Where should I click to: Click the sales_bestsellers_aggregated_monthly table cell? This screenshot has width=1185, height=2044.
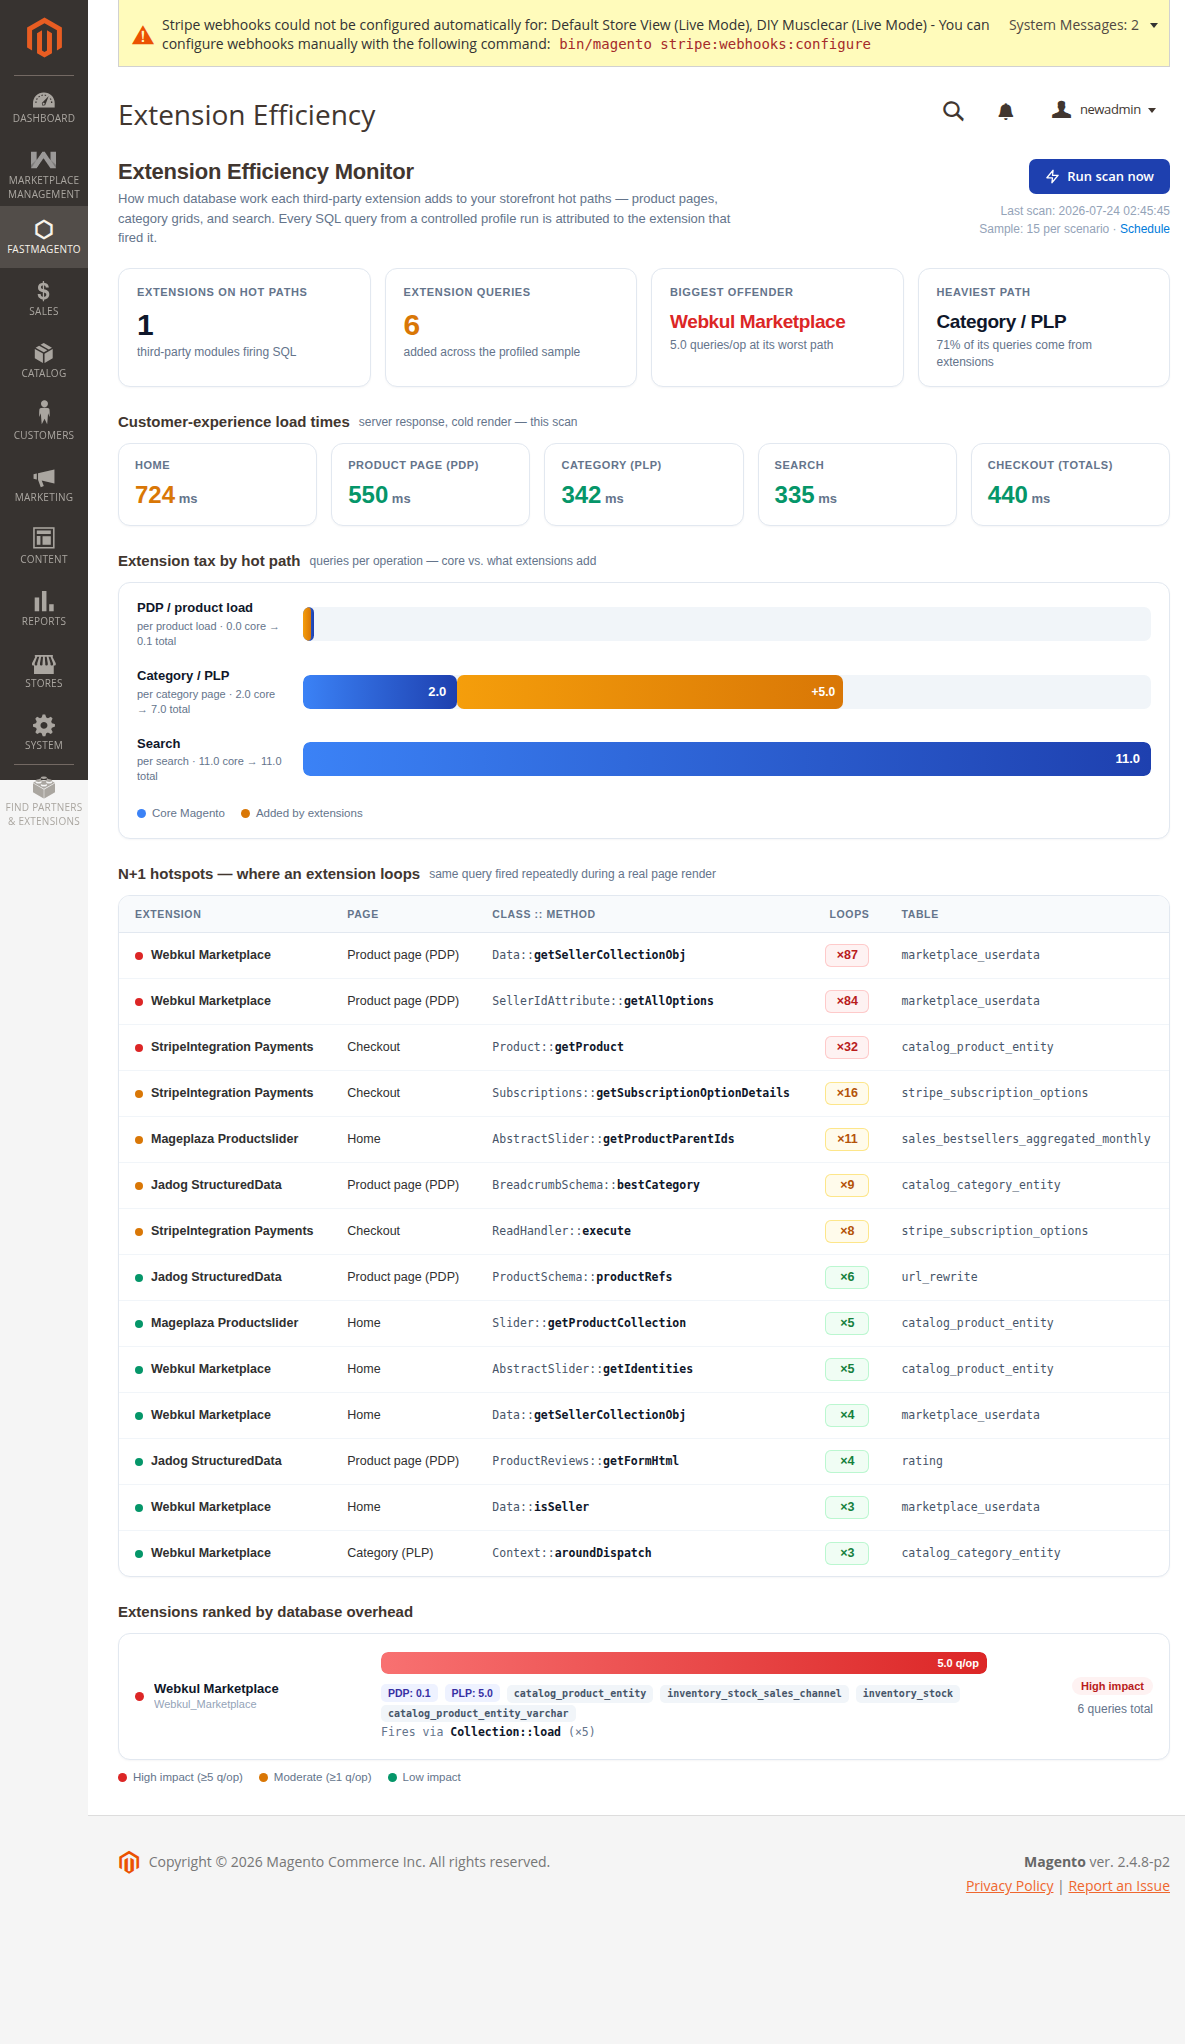coord(1026,1139)
